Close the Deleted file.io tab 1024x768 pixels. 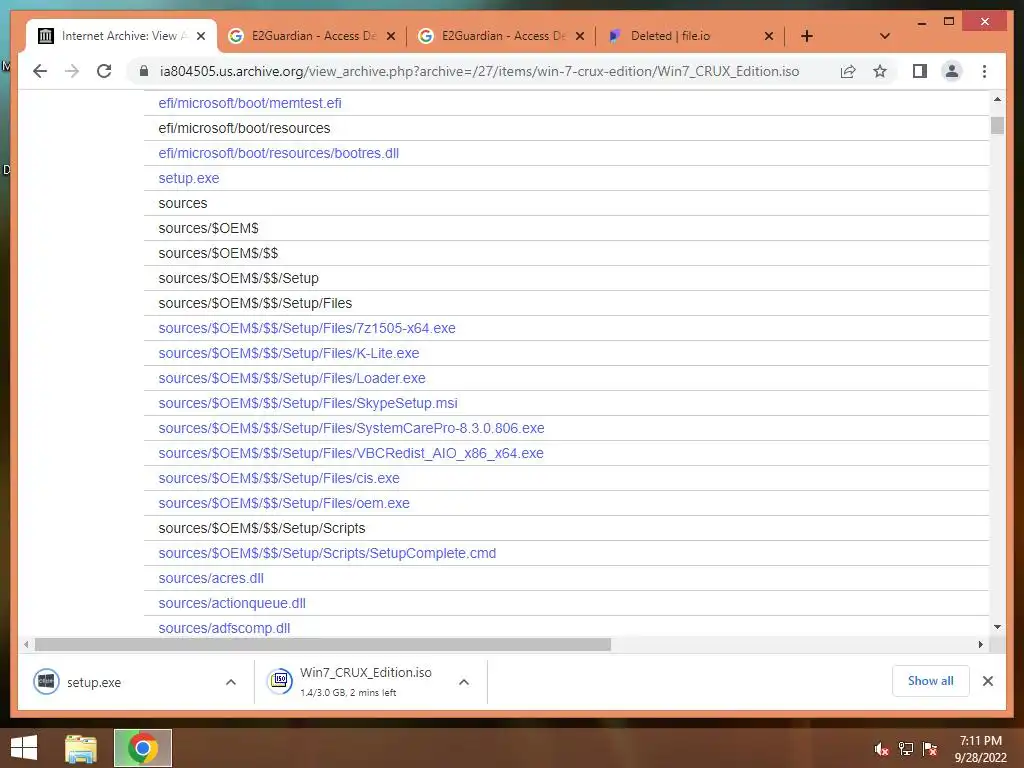coord(769,36)
